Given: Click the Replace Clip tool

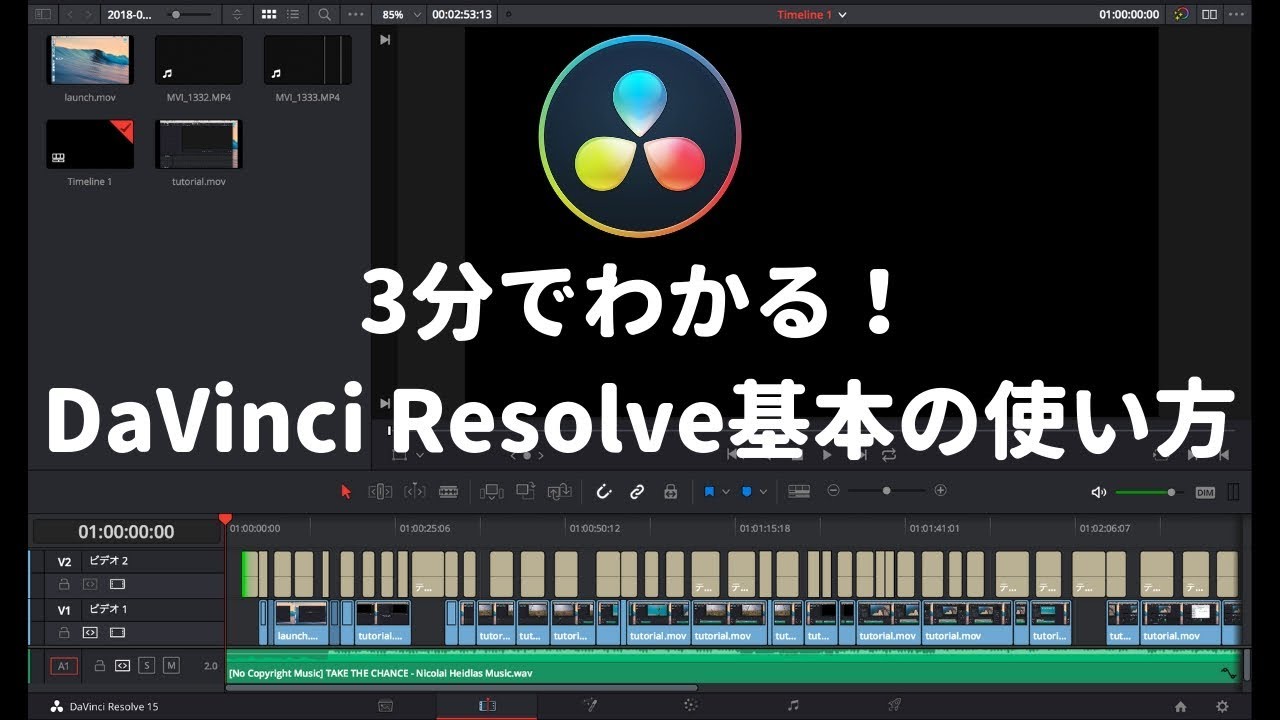Looking at the screenshot, I should (560, 491).
